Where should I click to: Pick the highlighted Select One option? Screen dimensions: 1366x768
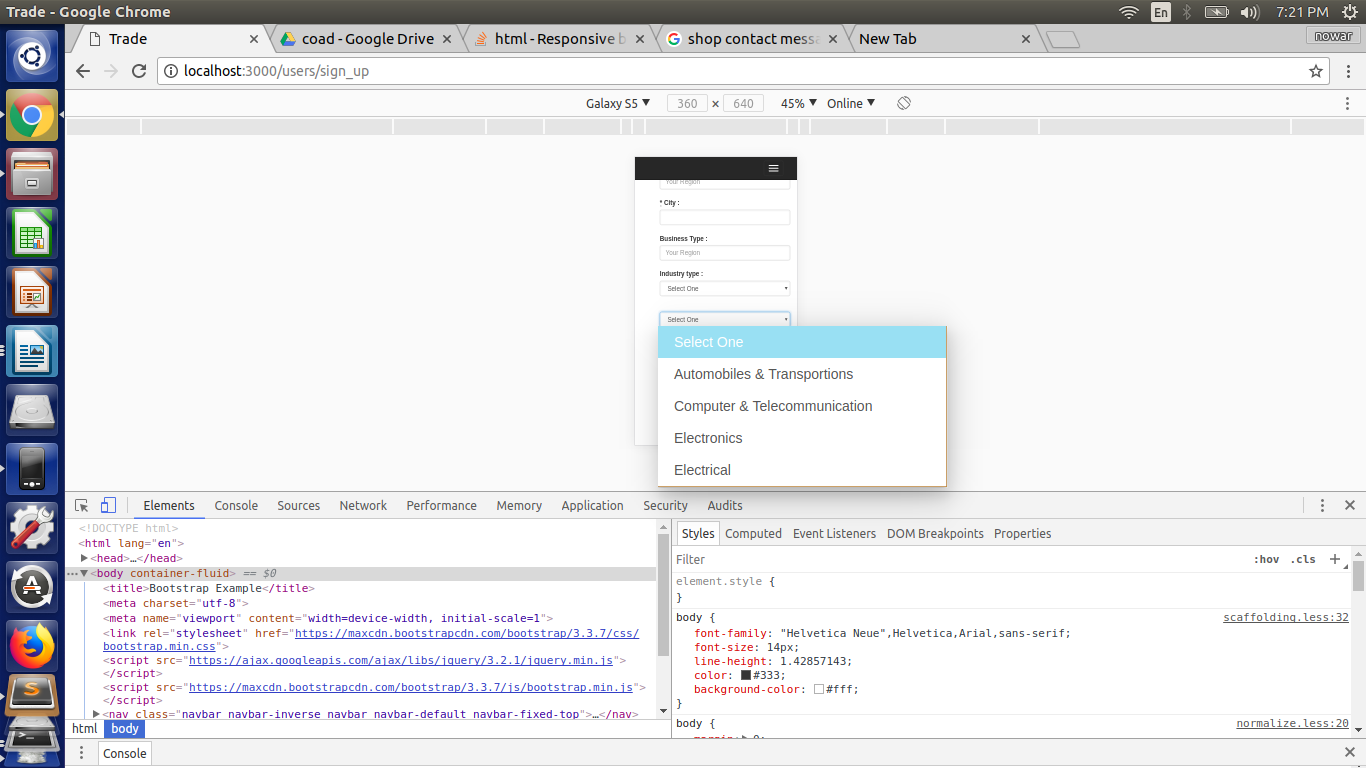point(802,342)
